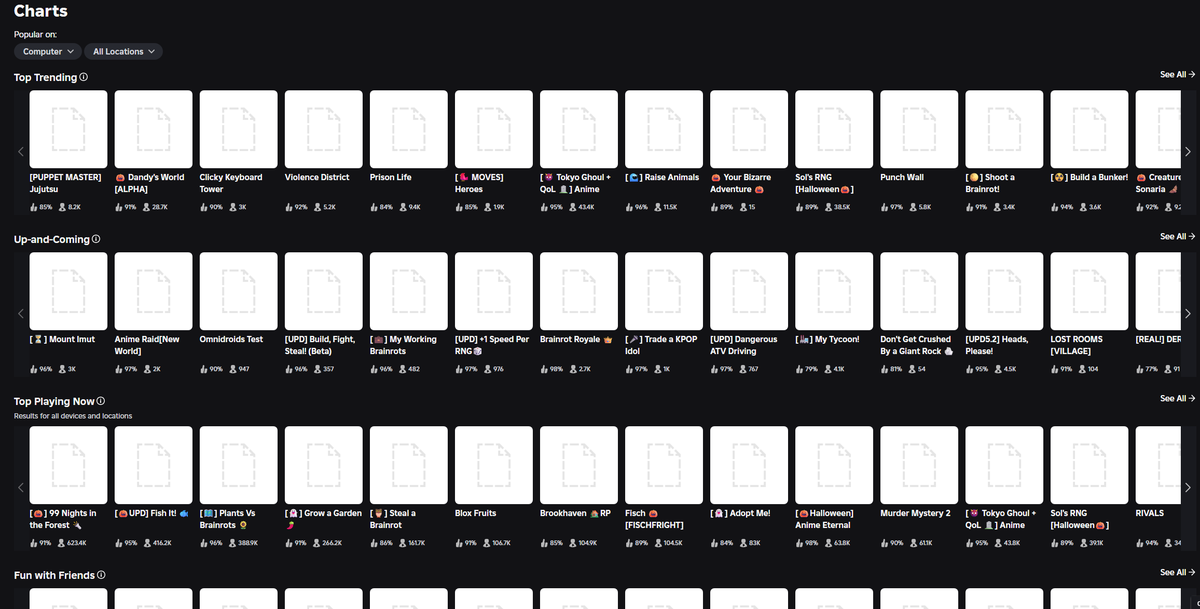Select the Trade a KPOP Idol title
The width and height of the screenshot is (1200, 609).
click(661, 345)
